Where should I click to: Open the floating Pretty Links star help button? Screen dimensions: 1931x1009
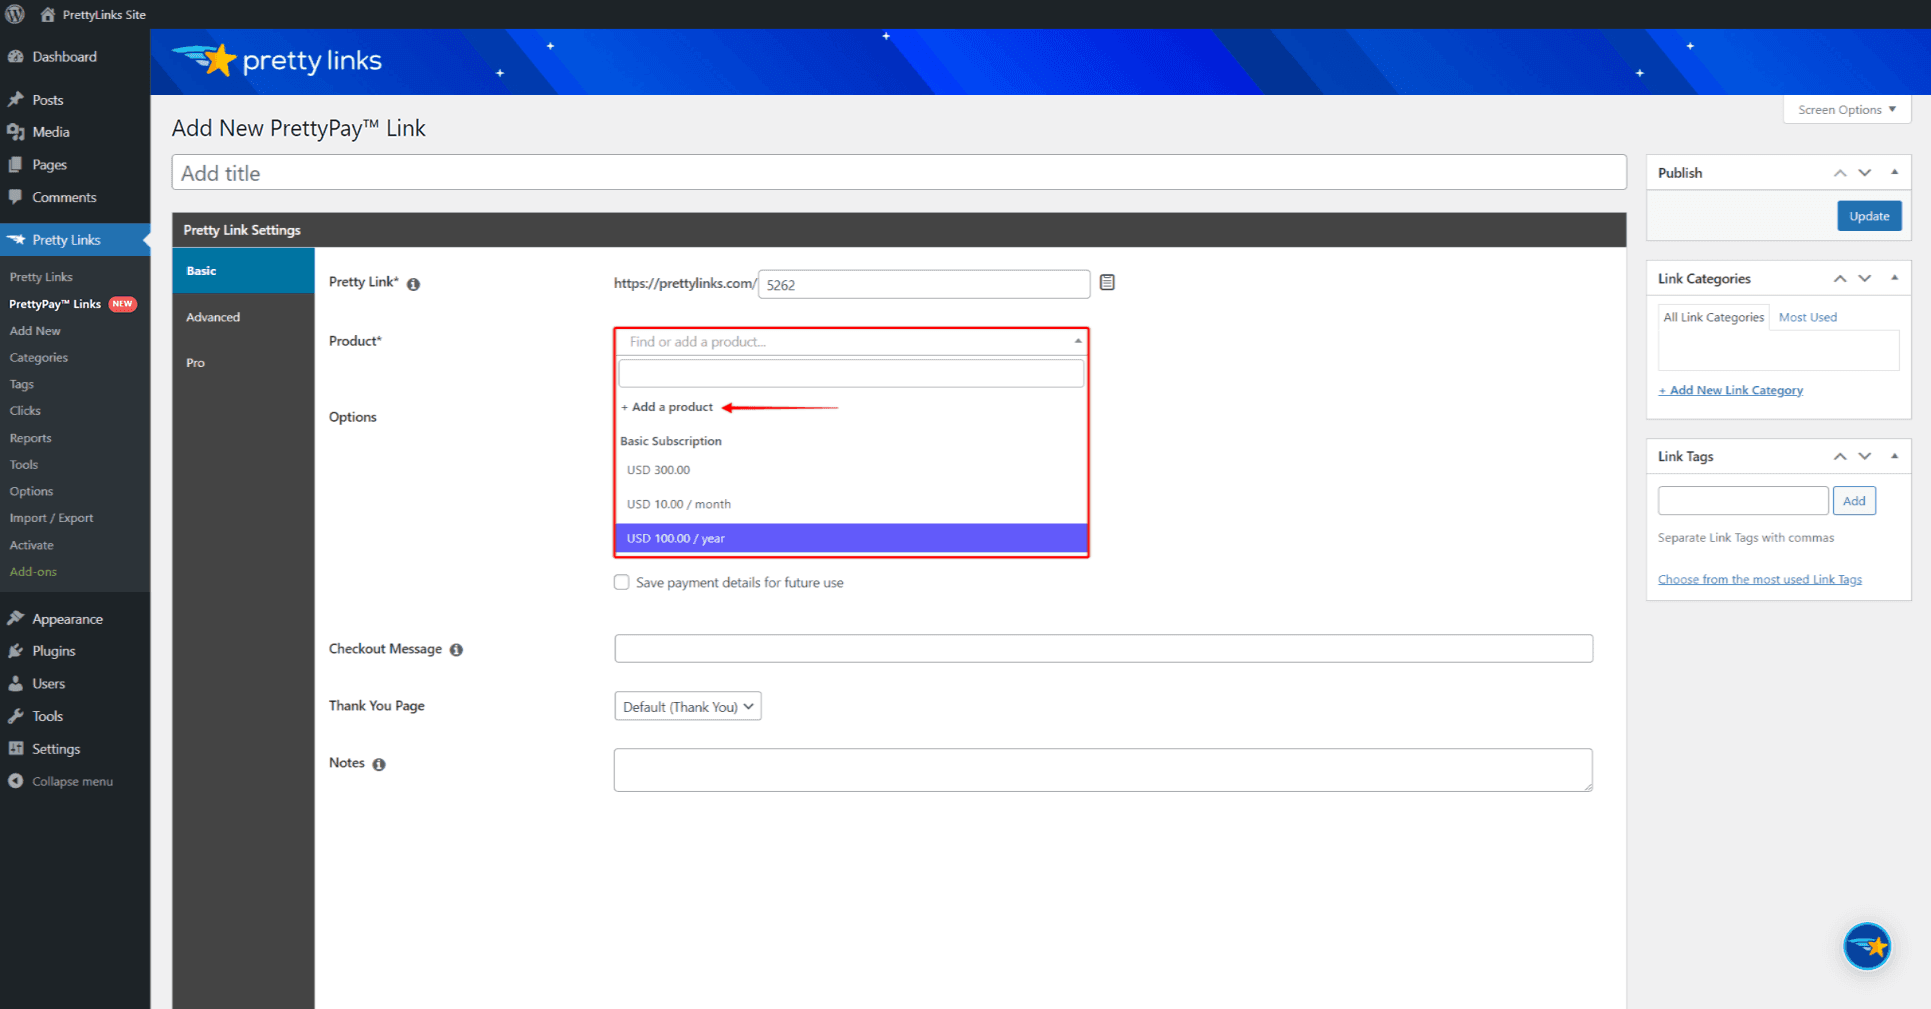click(x=1866, y=945)
